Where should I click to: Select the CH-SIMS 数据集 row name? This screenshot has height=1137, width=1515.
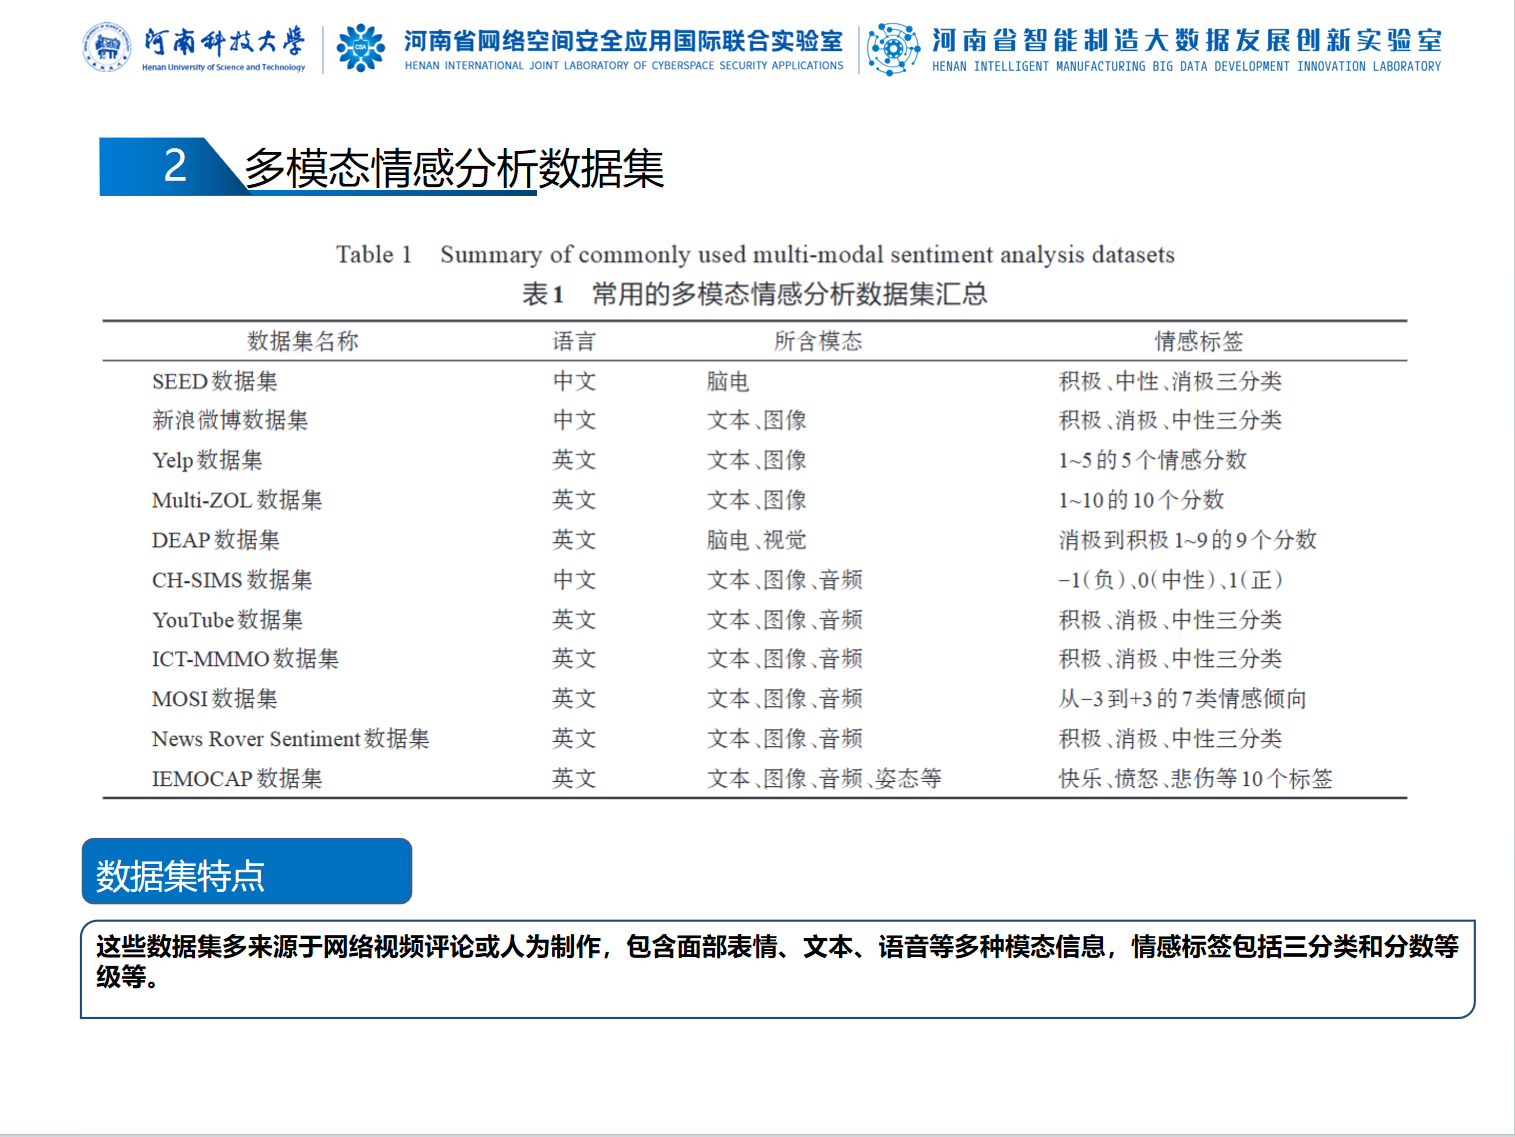[232, 580]
